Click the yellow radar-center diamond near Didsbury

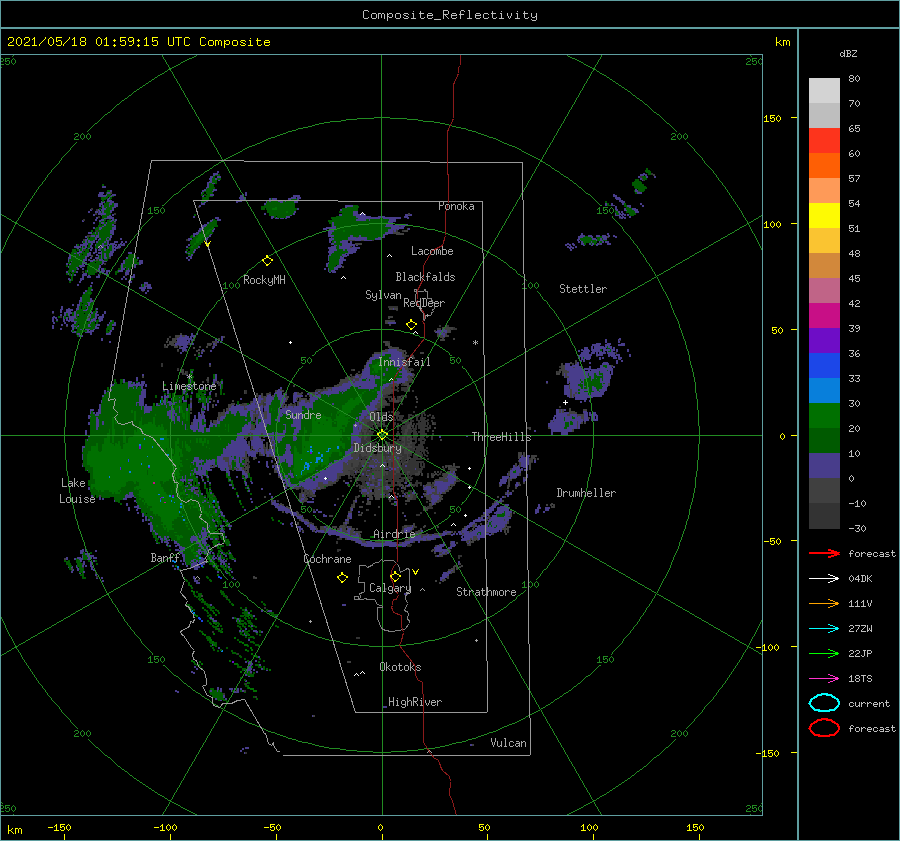click(382, 435)
